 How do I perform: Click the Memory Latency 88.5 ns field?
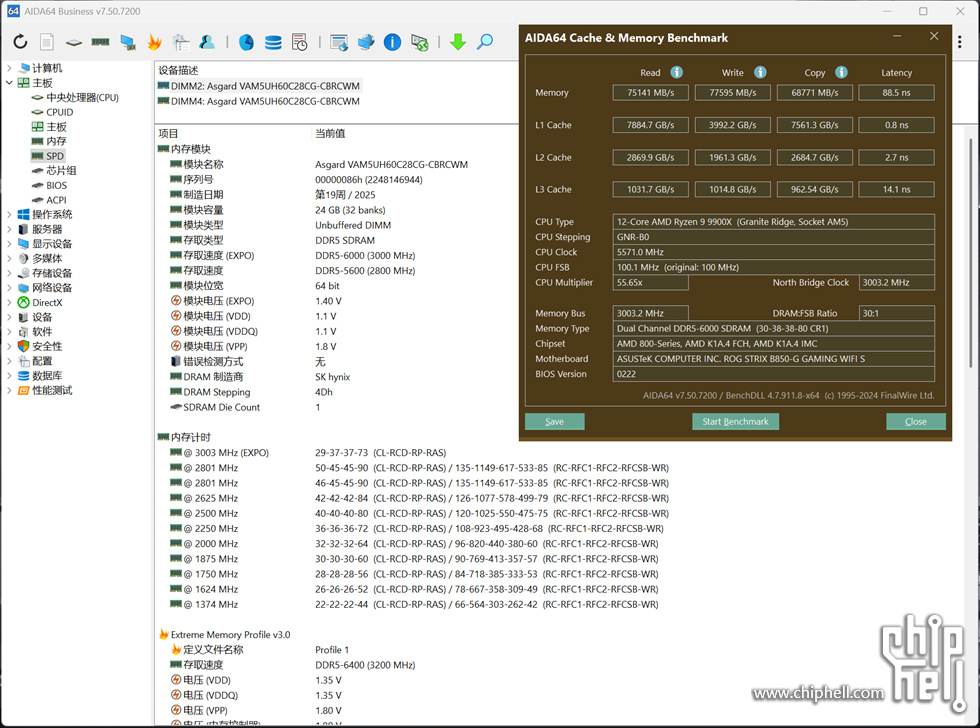tap(896, 92)
